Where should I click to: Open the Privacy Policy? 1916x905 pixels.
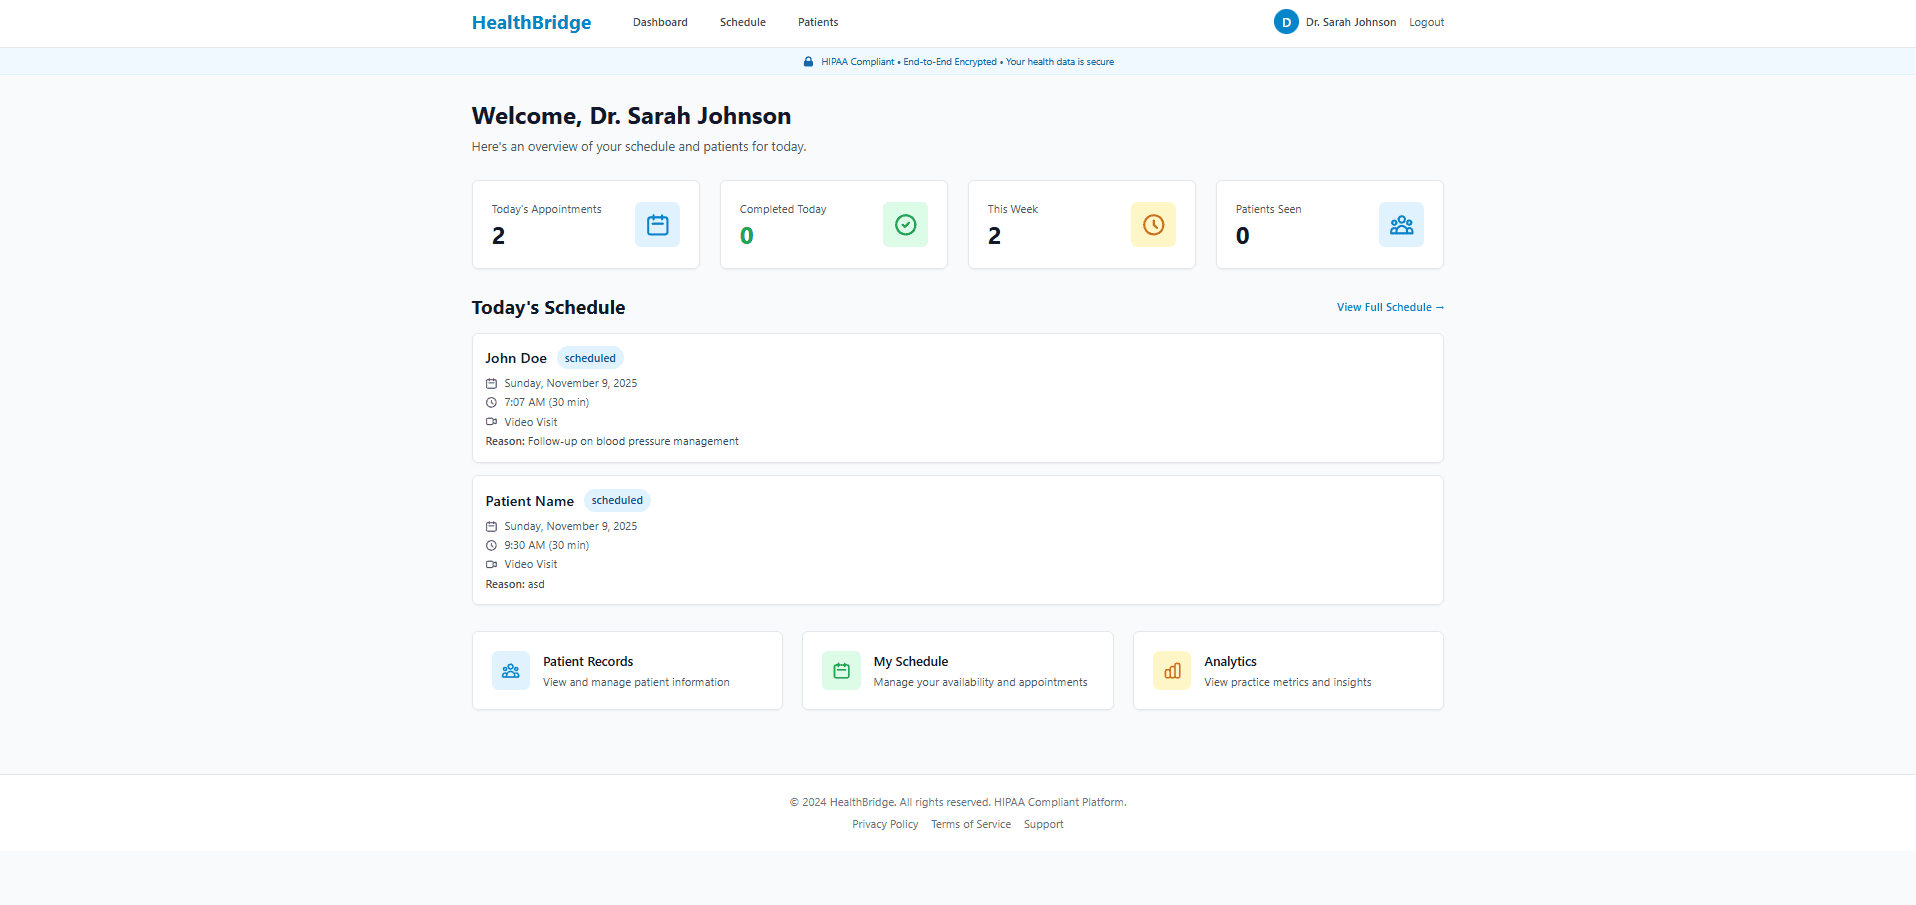884,824
